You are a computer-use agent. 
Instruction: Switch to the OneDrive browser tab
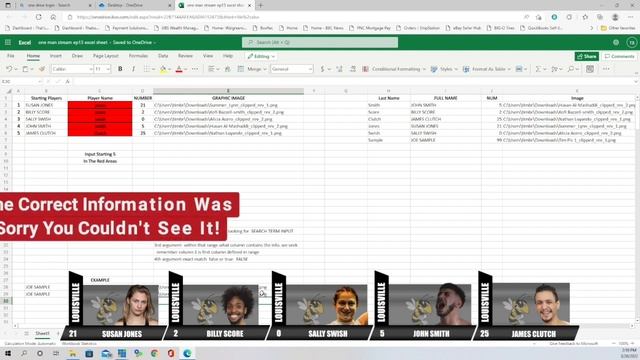[x=134, y=5]
